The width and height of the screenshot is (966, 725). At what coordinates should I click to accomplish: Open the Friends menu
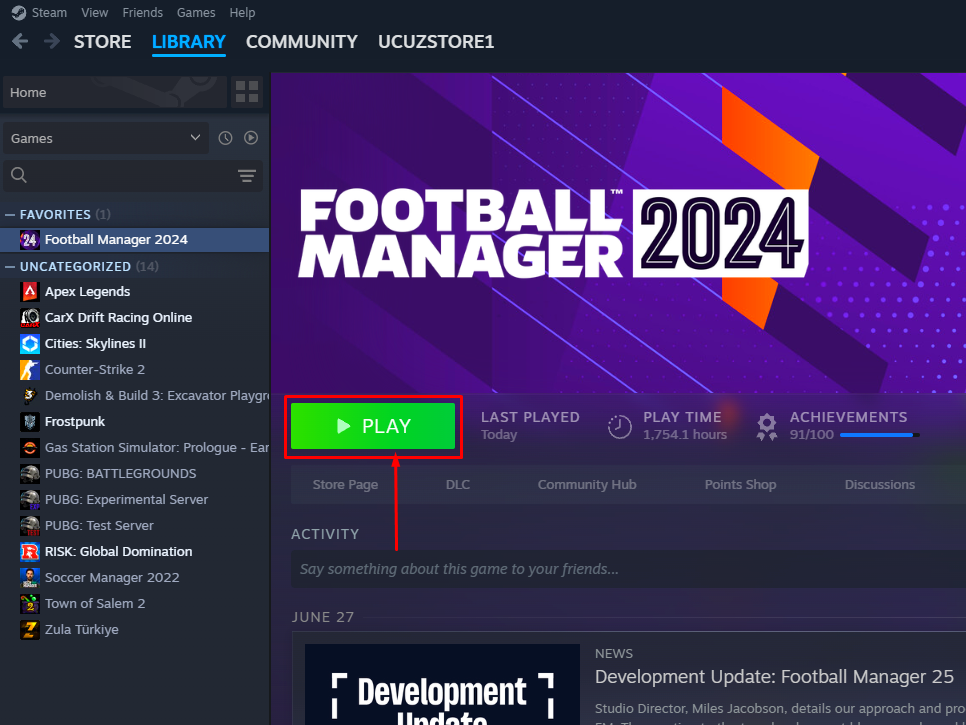[x=142, y=12]
